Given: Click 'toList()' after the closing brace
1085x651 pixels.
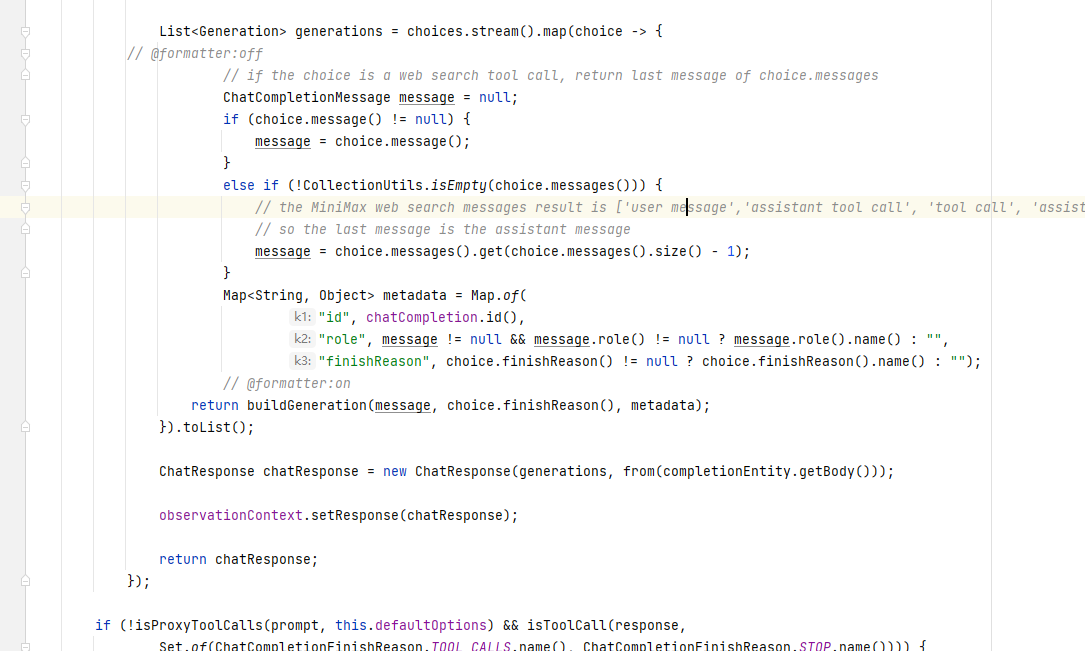Looking at the screenshot, I should [x=215, y=428].
